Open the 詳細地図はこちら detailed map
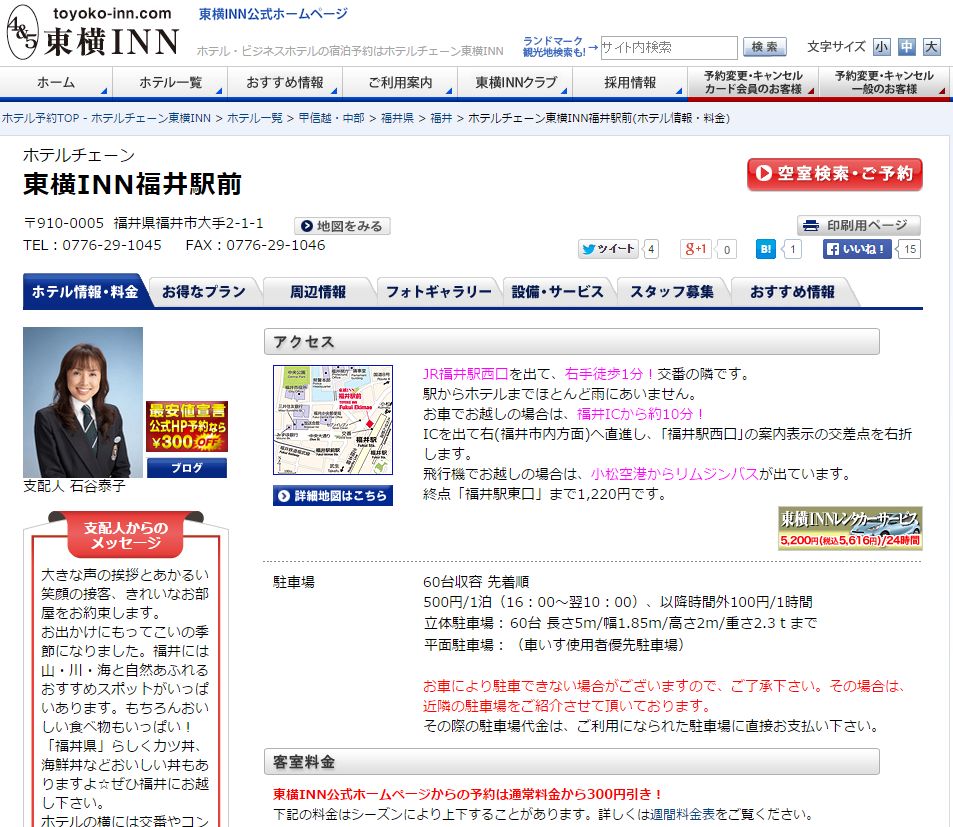 (x=332, y=495)
